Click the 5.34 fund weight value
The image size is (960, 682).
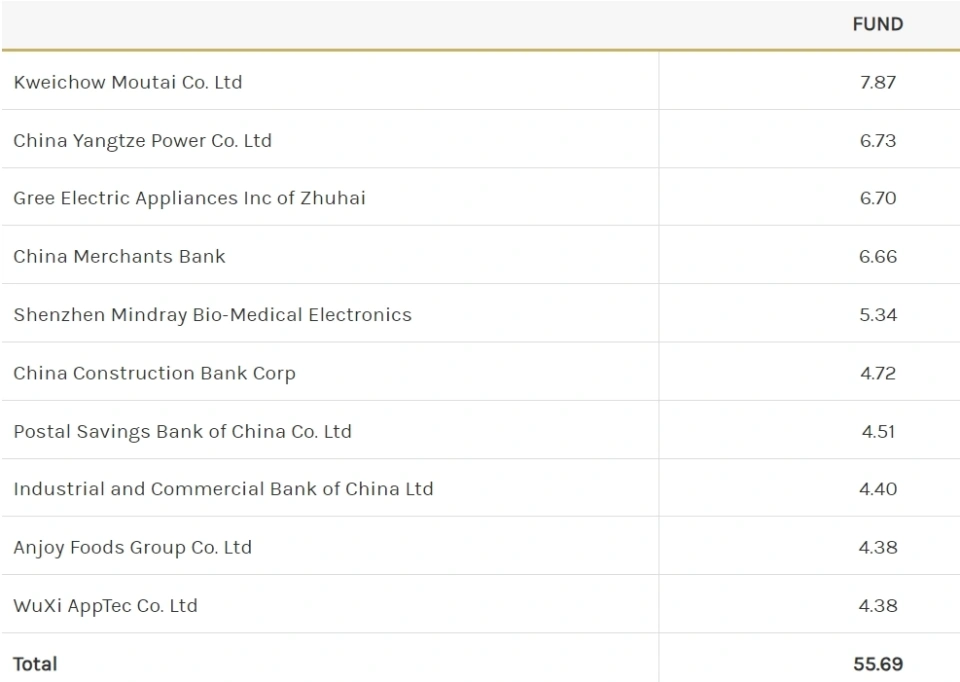pyautogui.click(x=878, y=314)
